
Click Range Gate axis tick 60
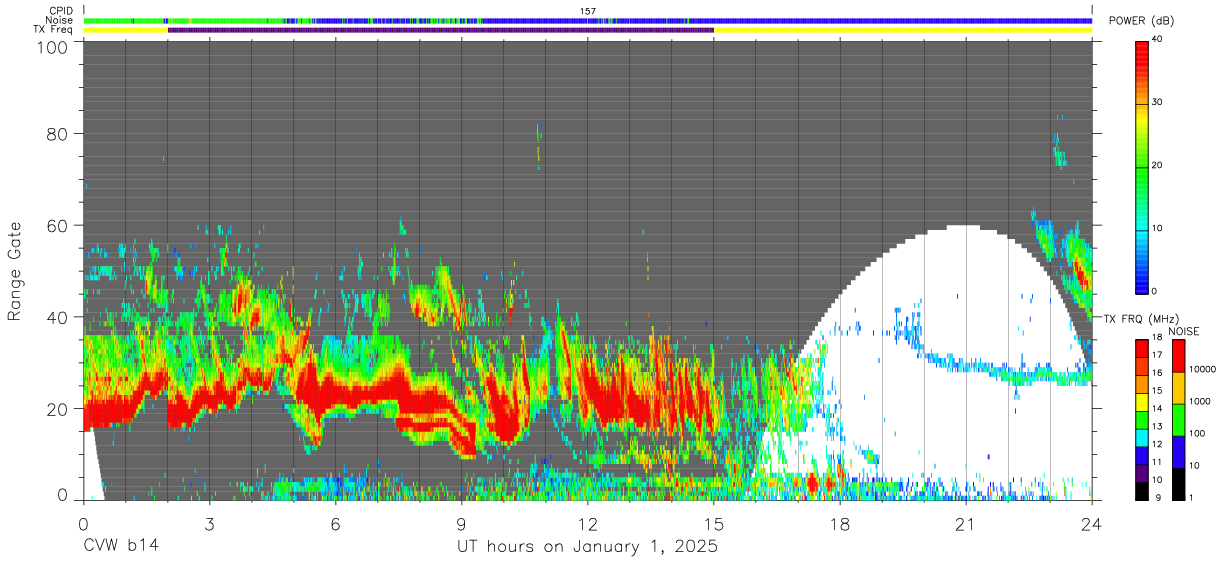[59, 225]
